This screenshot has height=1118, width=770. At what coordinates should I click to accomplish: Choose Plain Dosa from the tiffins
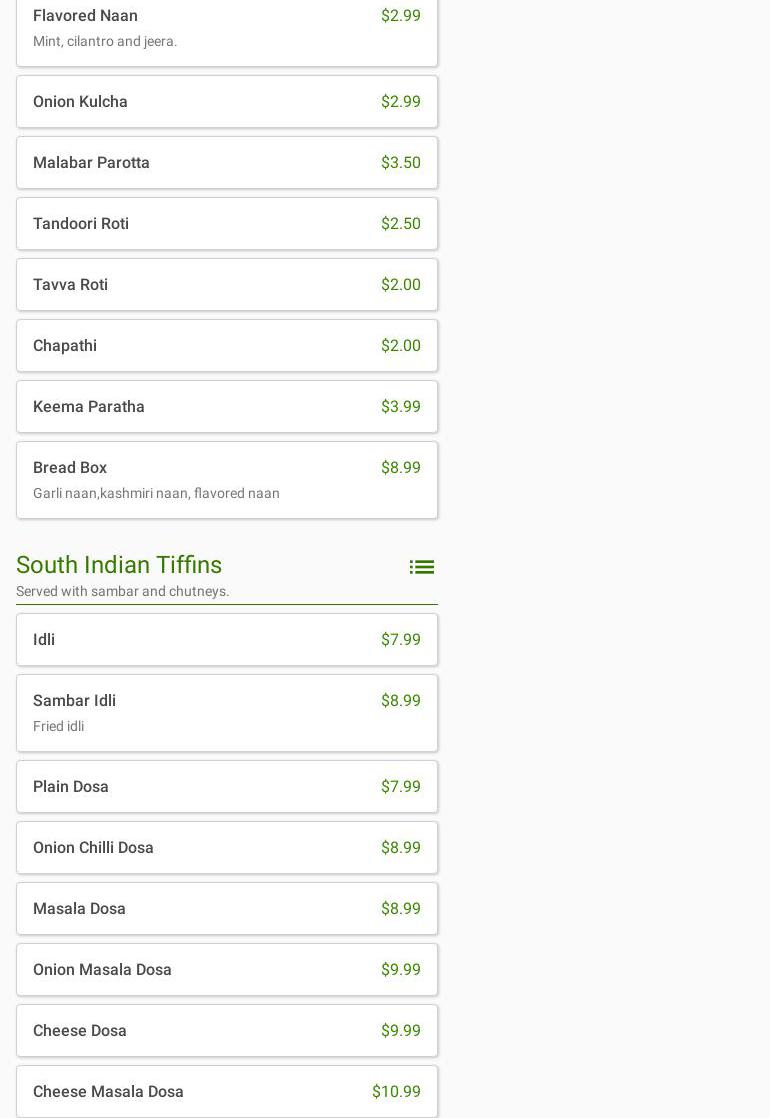226,787
